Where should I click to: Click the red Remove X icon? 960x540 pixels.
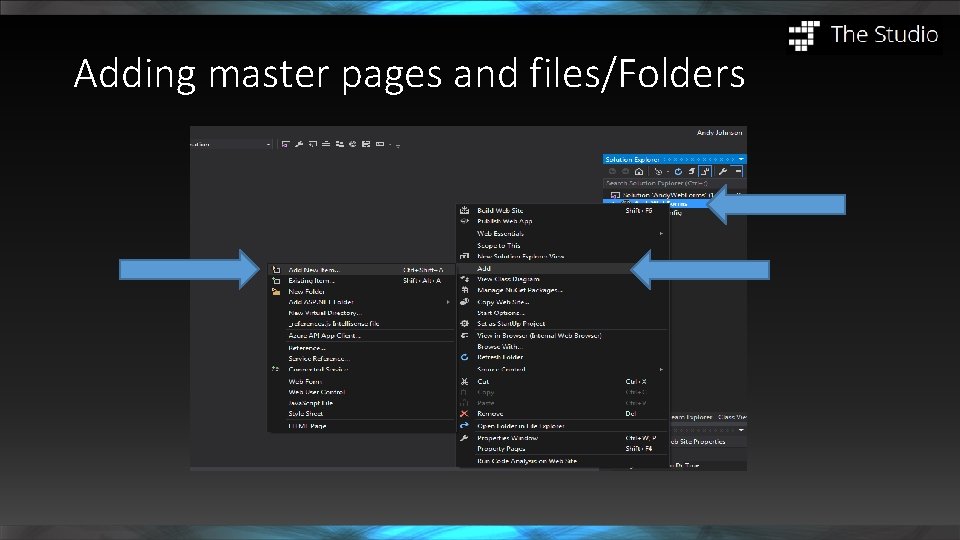click(x=465, y=413)
